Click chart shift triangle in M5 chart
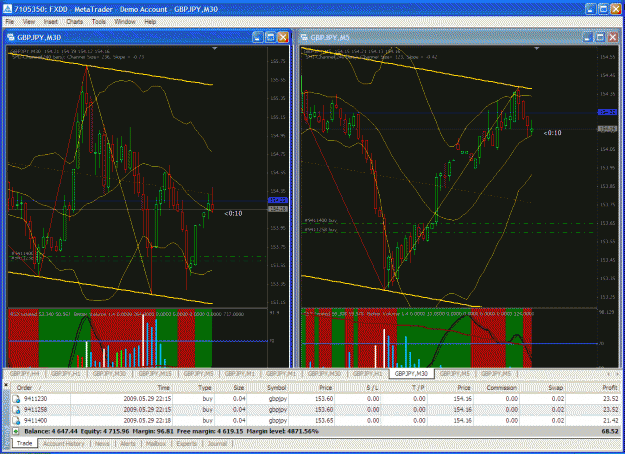The width and height of the screenshot is (625, 454). tap(537, 48)
